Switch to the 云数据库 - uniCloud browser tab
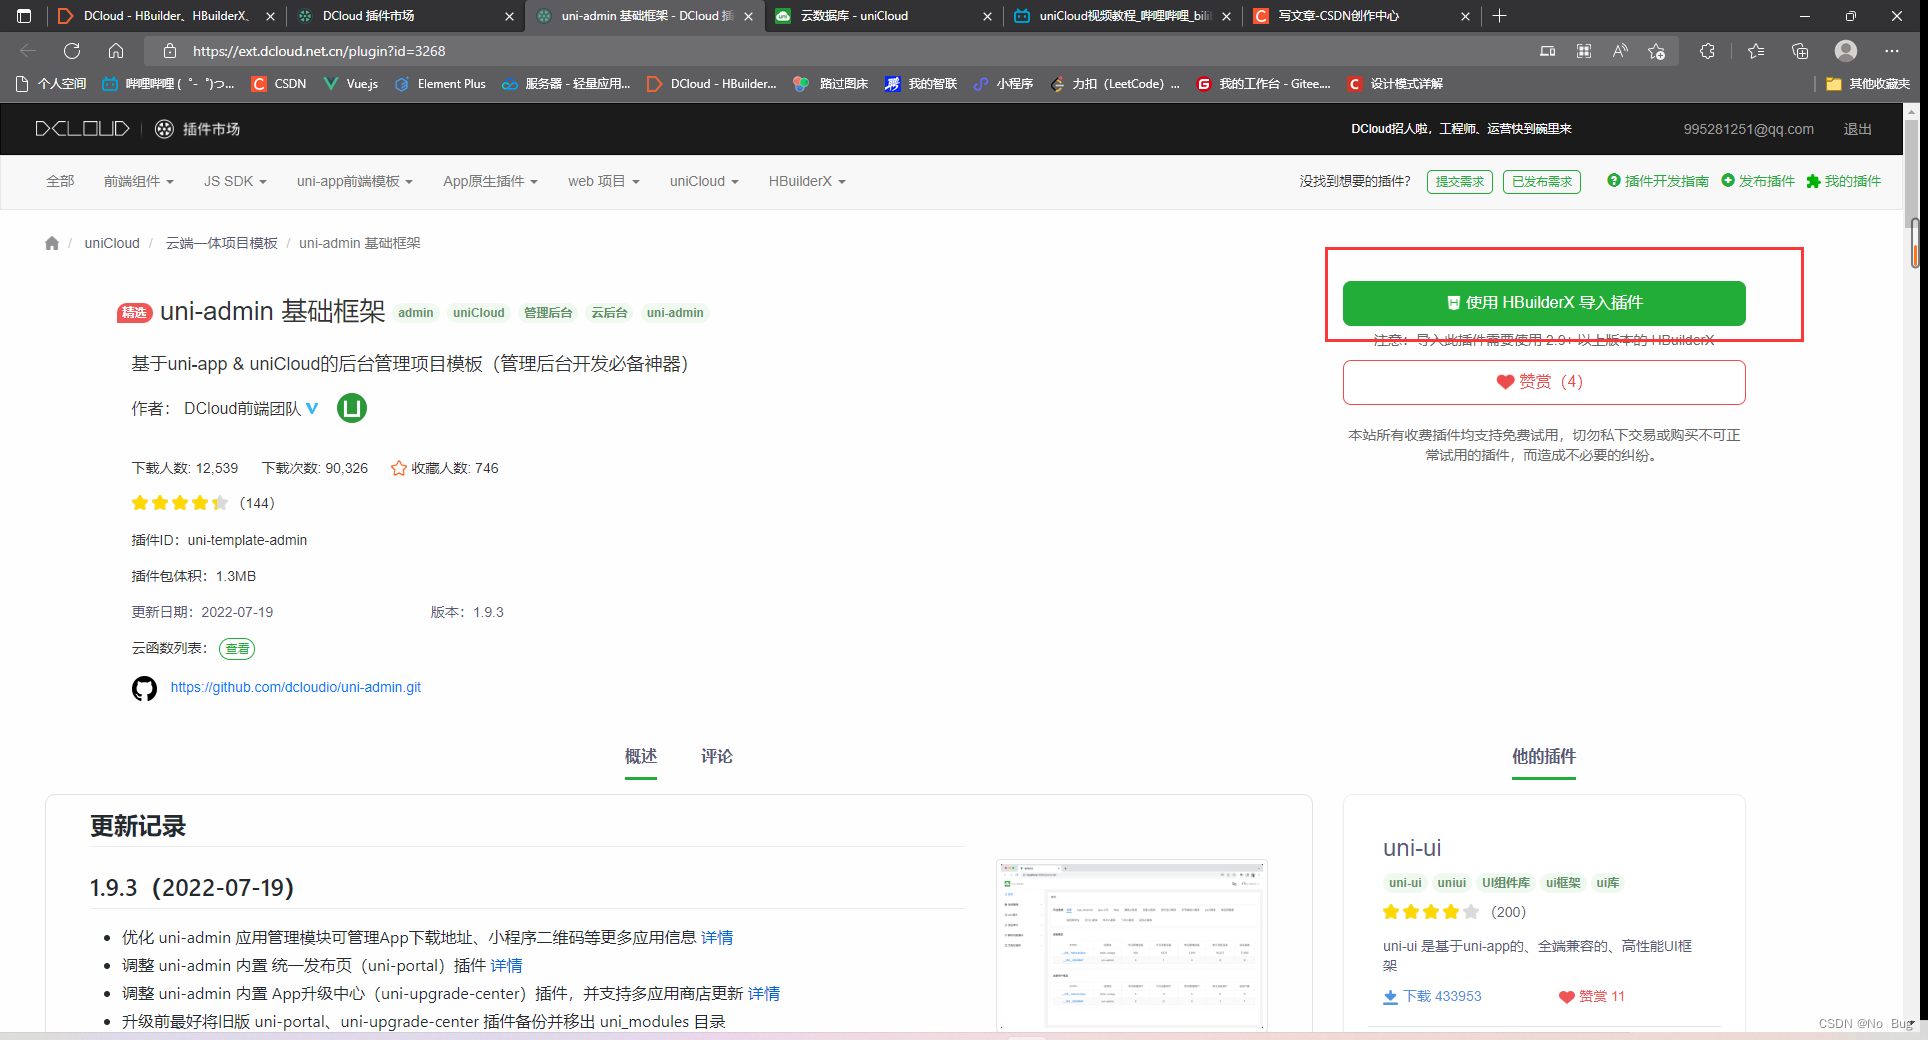This screenshot has width=1928, height=1040. pos(883,16)
